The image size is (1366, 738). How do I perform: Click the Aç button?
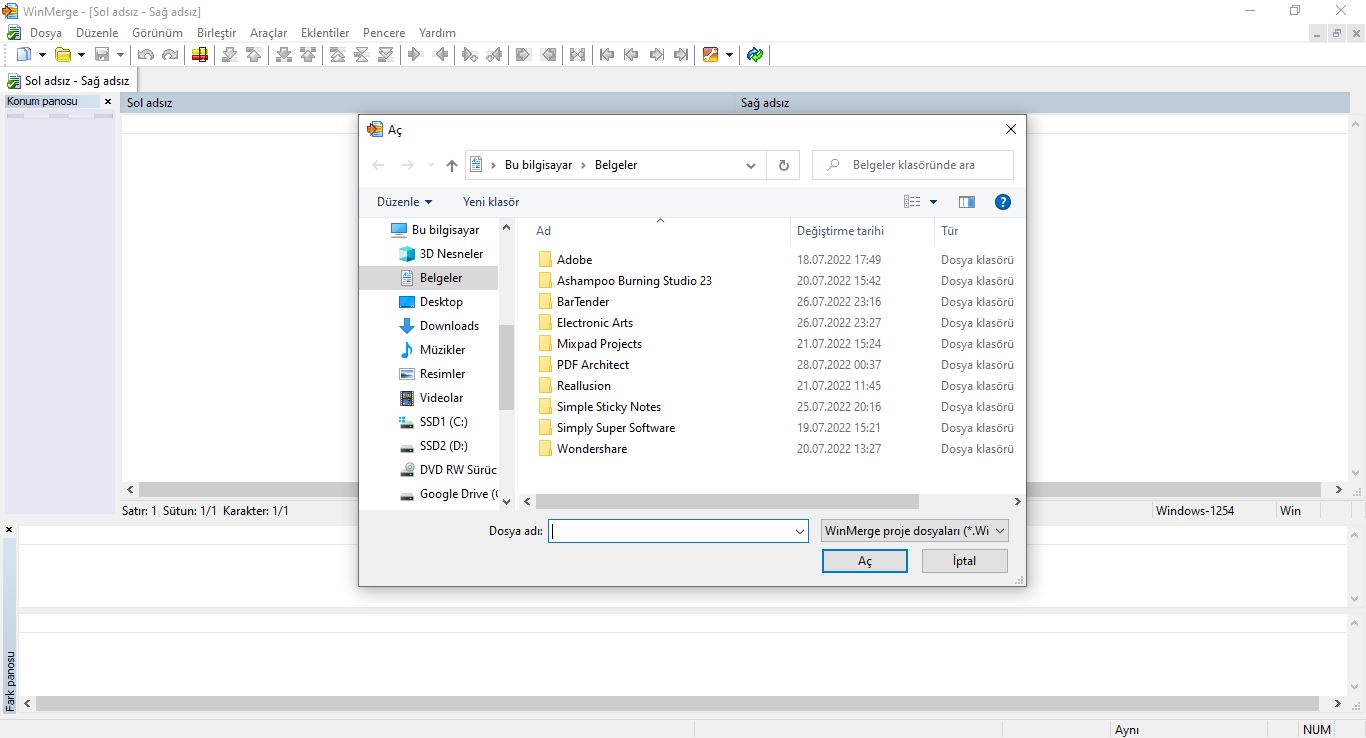[865, 561]
